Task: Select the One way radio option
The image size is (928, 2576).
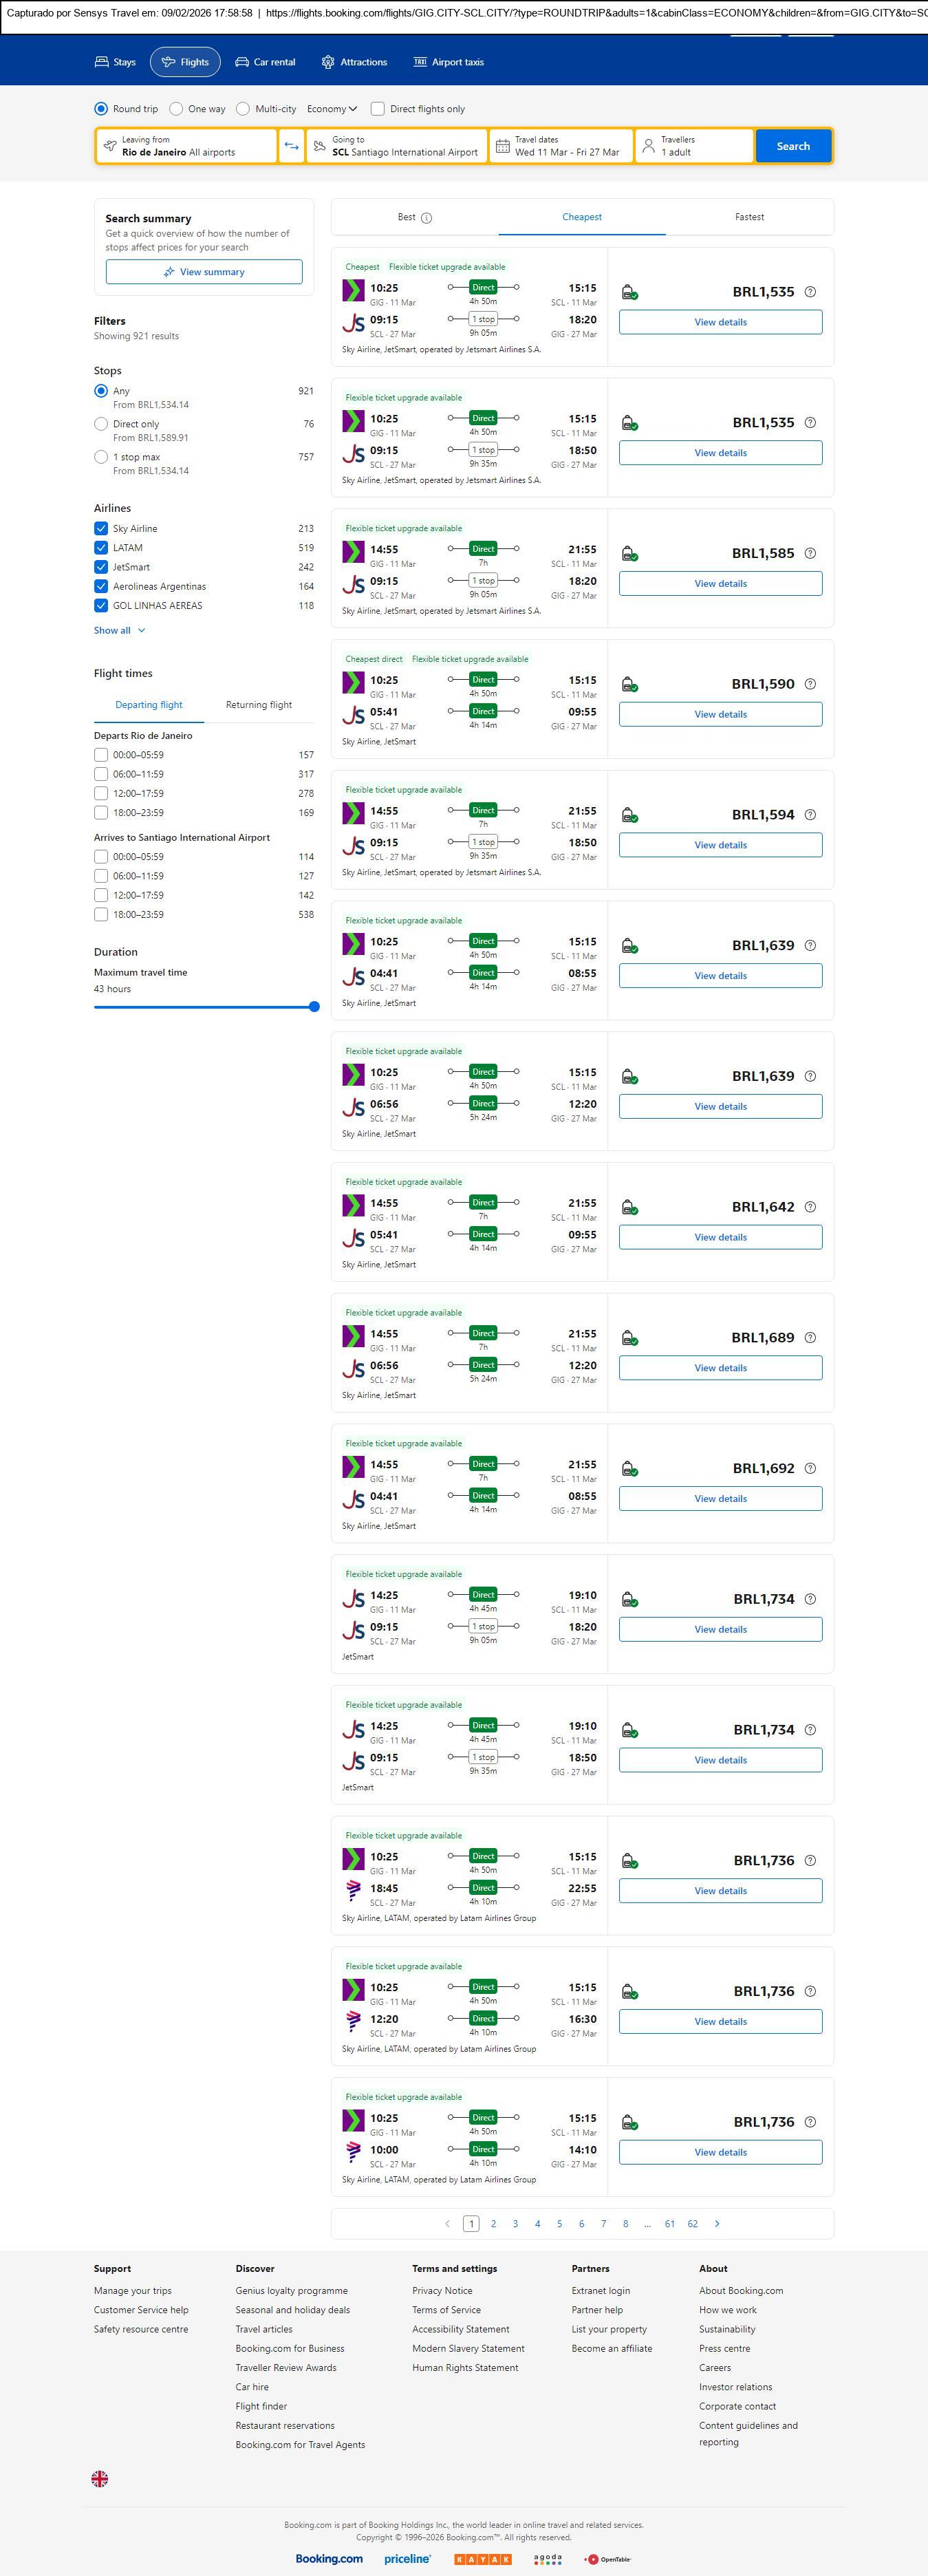Action: click(176, 109)
